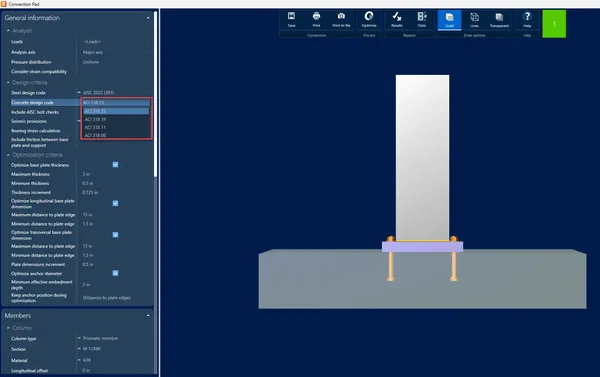This screenshot has height=377, width=600.
Task: Click the Distances to plate edges value
Action: click(106, 298)
